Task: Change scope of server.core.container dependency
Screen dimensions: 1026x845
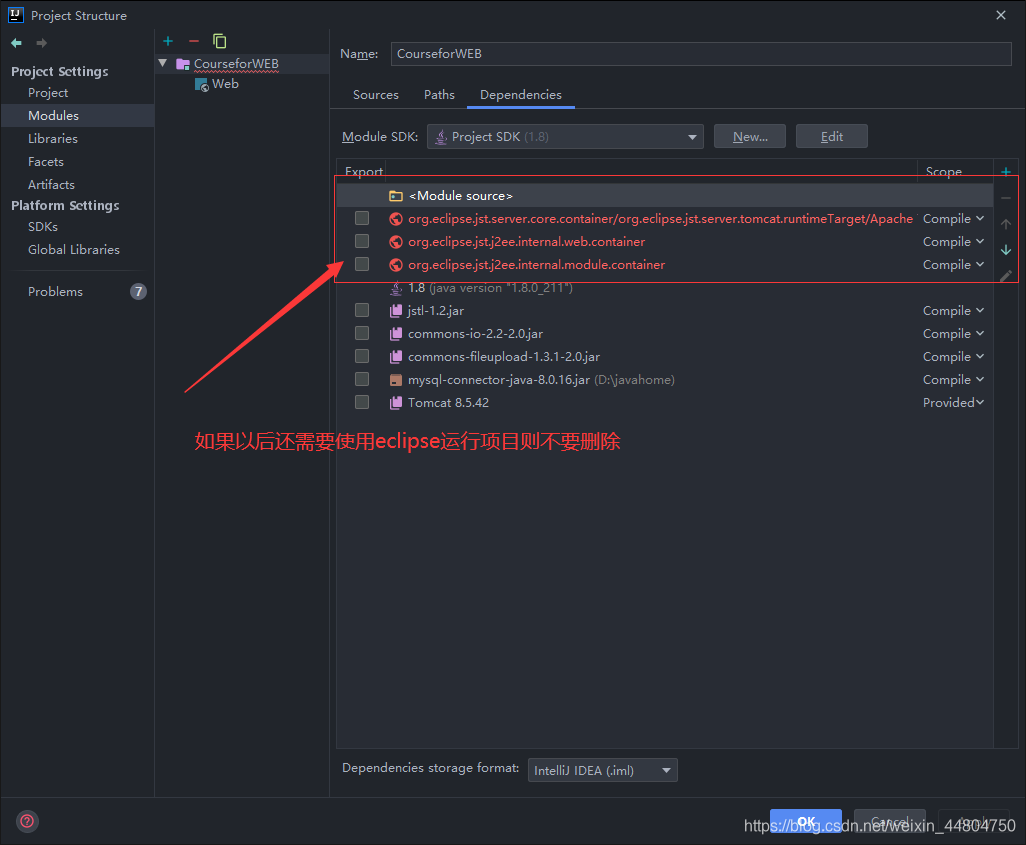Action: tap(953, 219)
